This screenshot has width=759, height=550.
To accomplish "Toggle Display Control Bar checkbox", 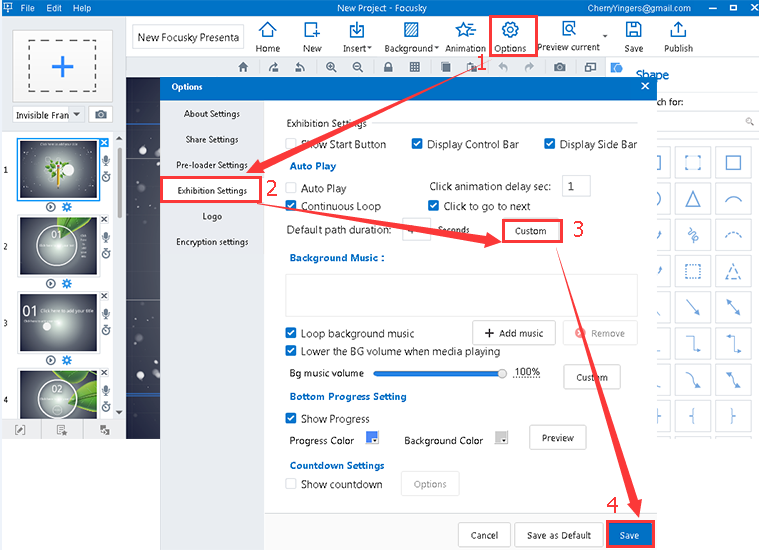I will click(x=417, y=144).
